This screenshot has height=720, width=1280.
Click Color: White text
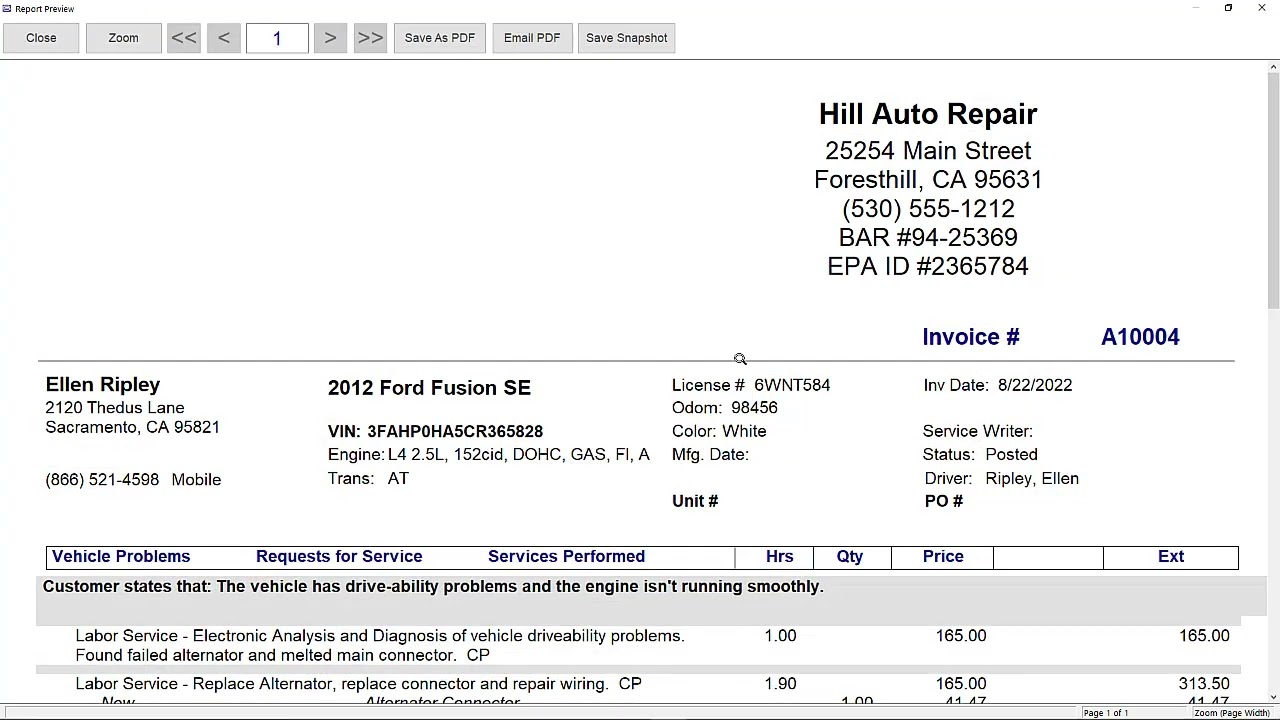click(x=719, y=431)
